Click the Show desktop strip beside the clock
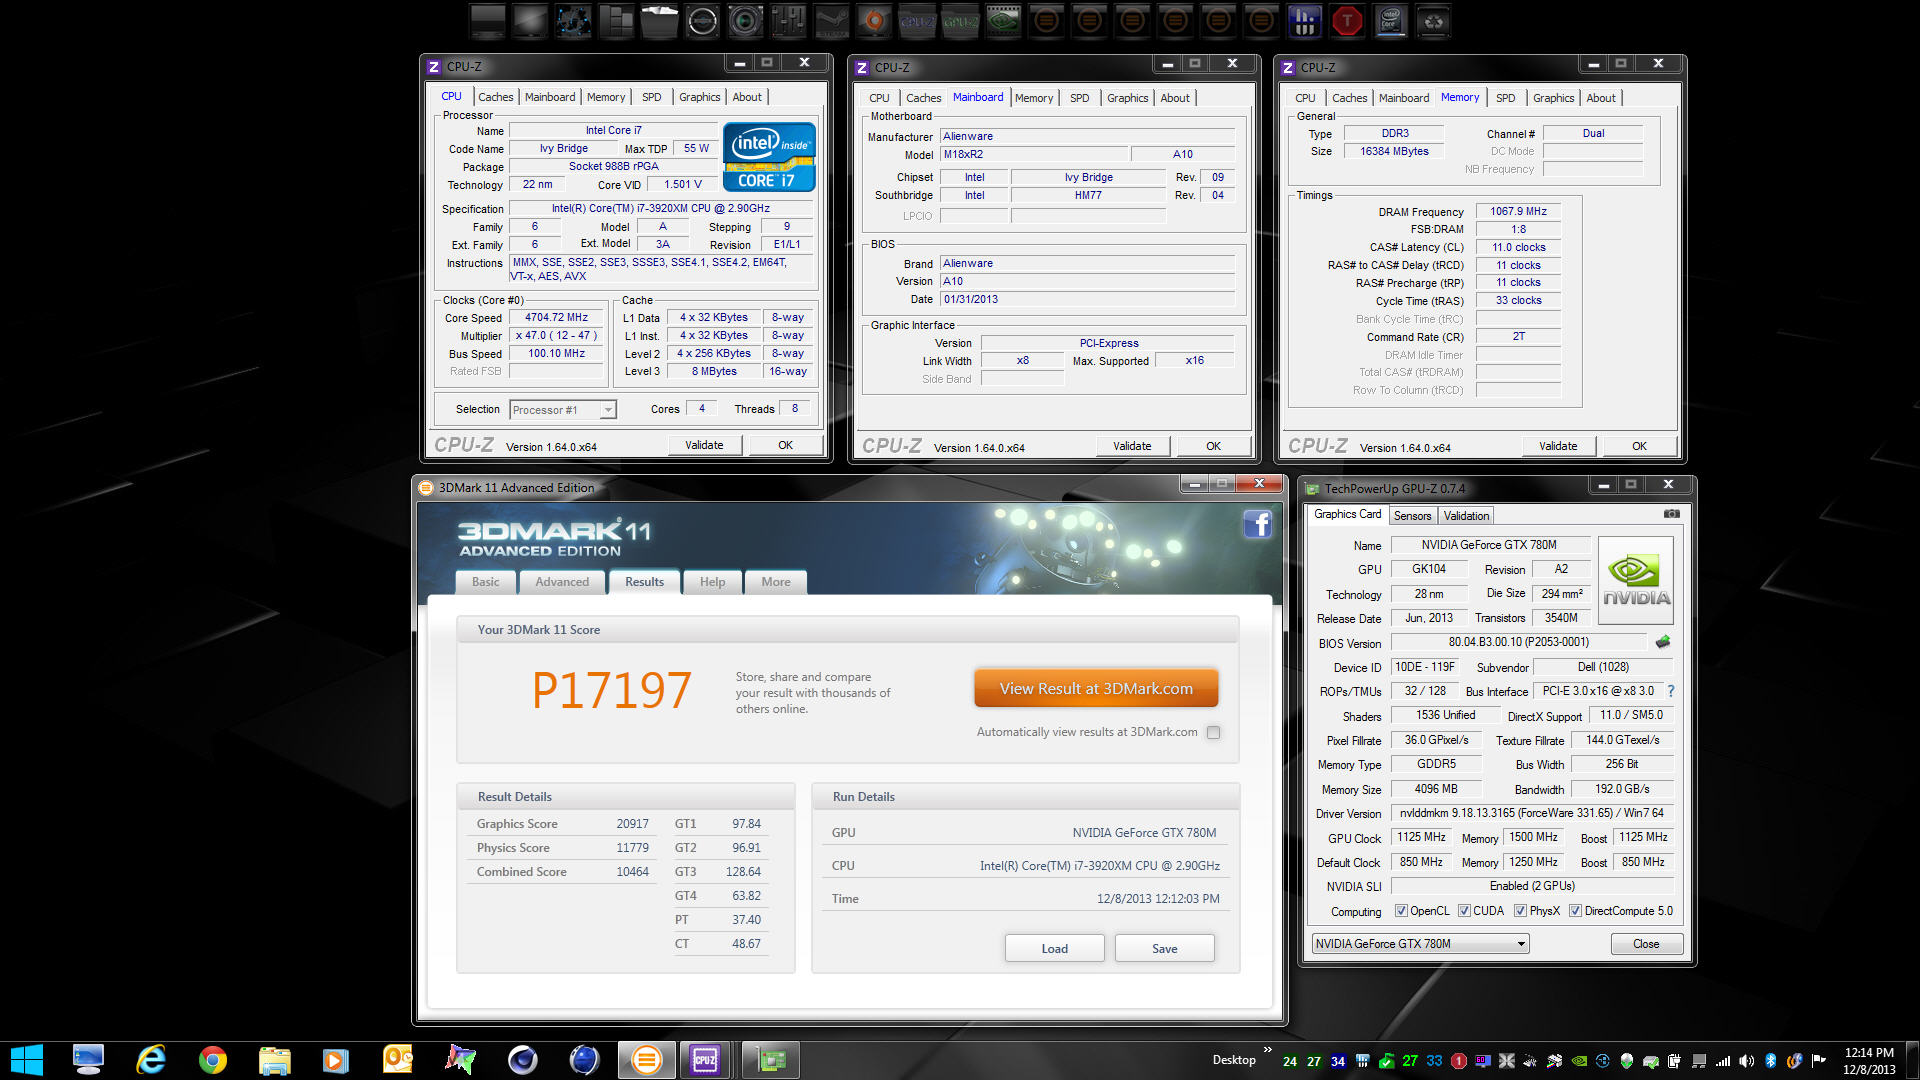 [x=1914, y=1060]
